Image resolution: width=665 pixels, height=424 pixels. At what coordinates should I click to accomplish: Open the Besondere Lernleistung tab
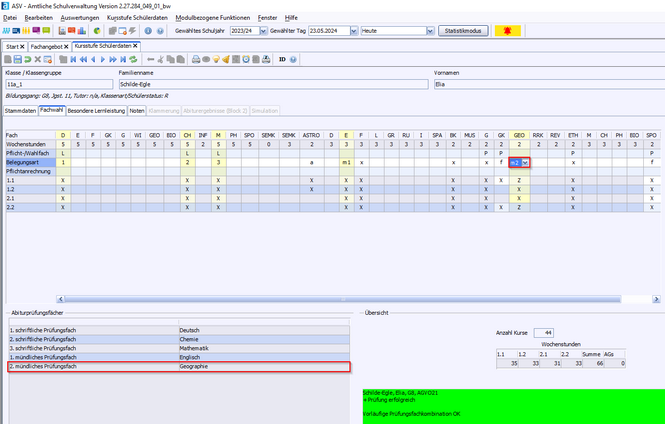[x=96, y=110]
